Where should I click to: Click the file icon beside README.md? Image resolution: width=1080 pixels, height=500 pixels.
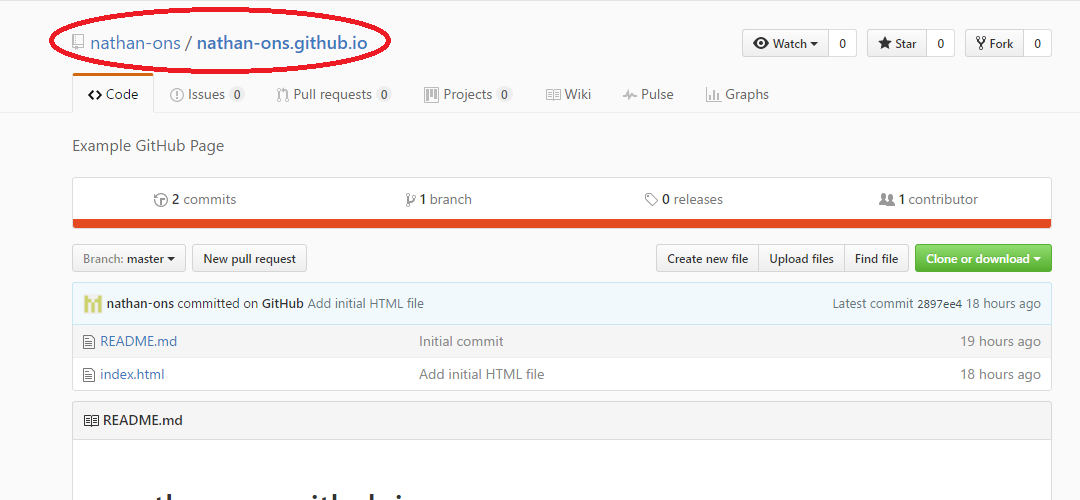click(88, 342)
